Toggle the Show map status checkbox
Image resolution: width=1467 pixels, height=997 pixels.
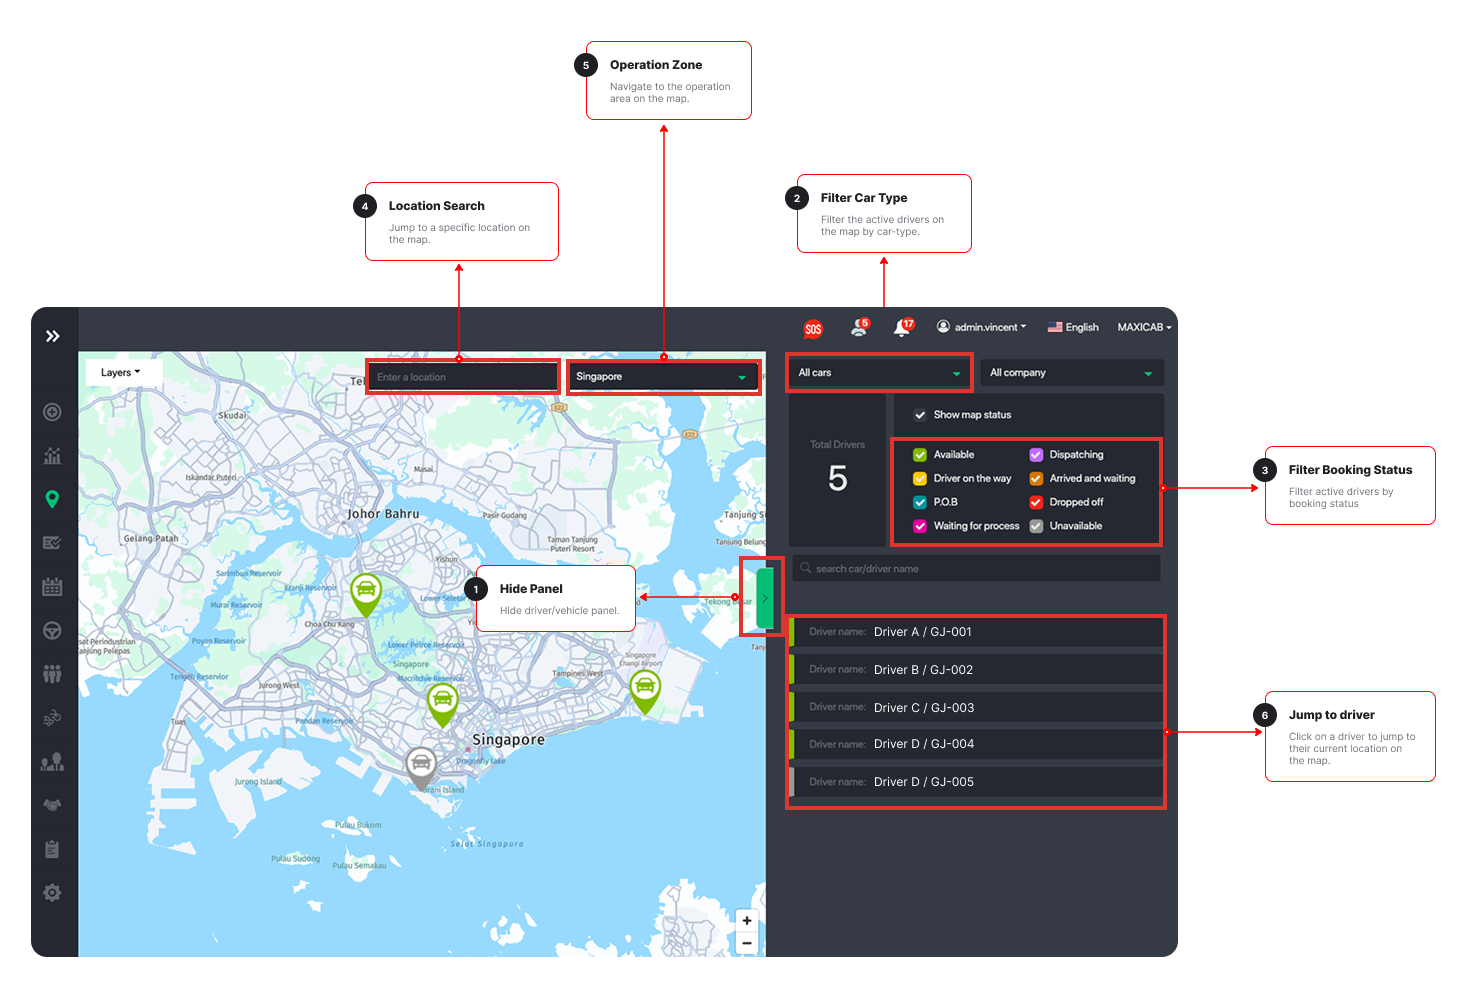pyautogui.click(x=920, y=415)
